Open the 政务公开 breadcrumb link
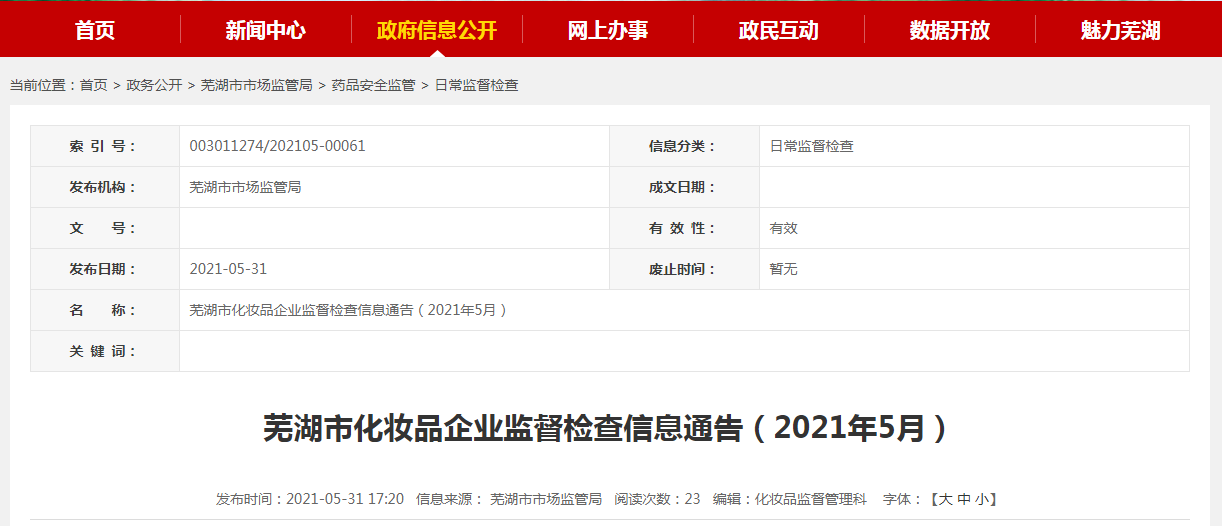This screenshot has height=526, width=1222. [154, 86]
